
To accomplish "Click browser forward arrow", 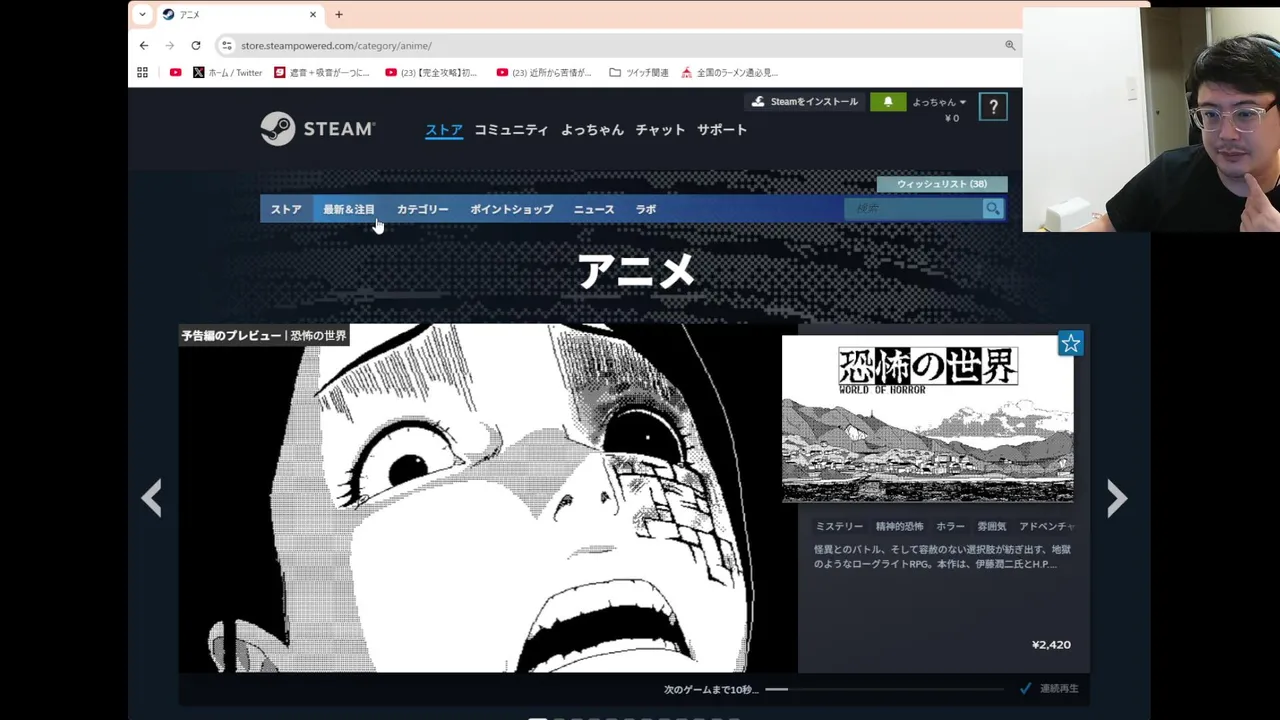I will 170,45.
